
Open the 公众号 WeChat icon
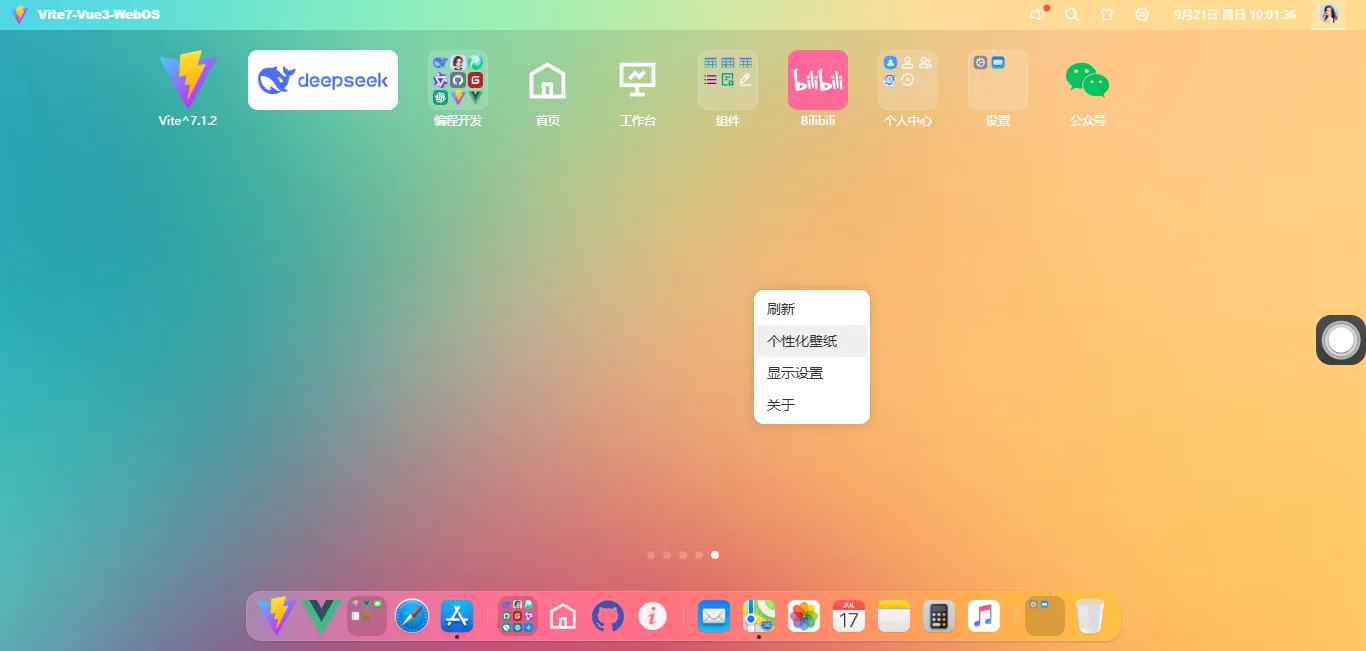click(1087, 79)
